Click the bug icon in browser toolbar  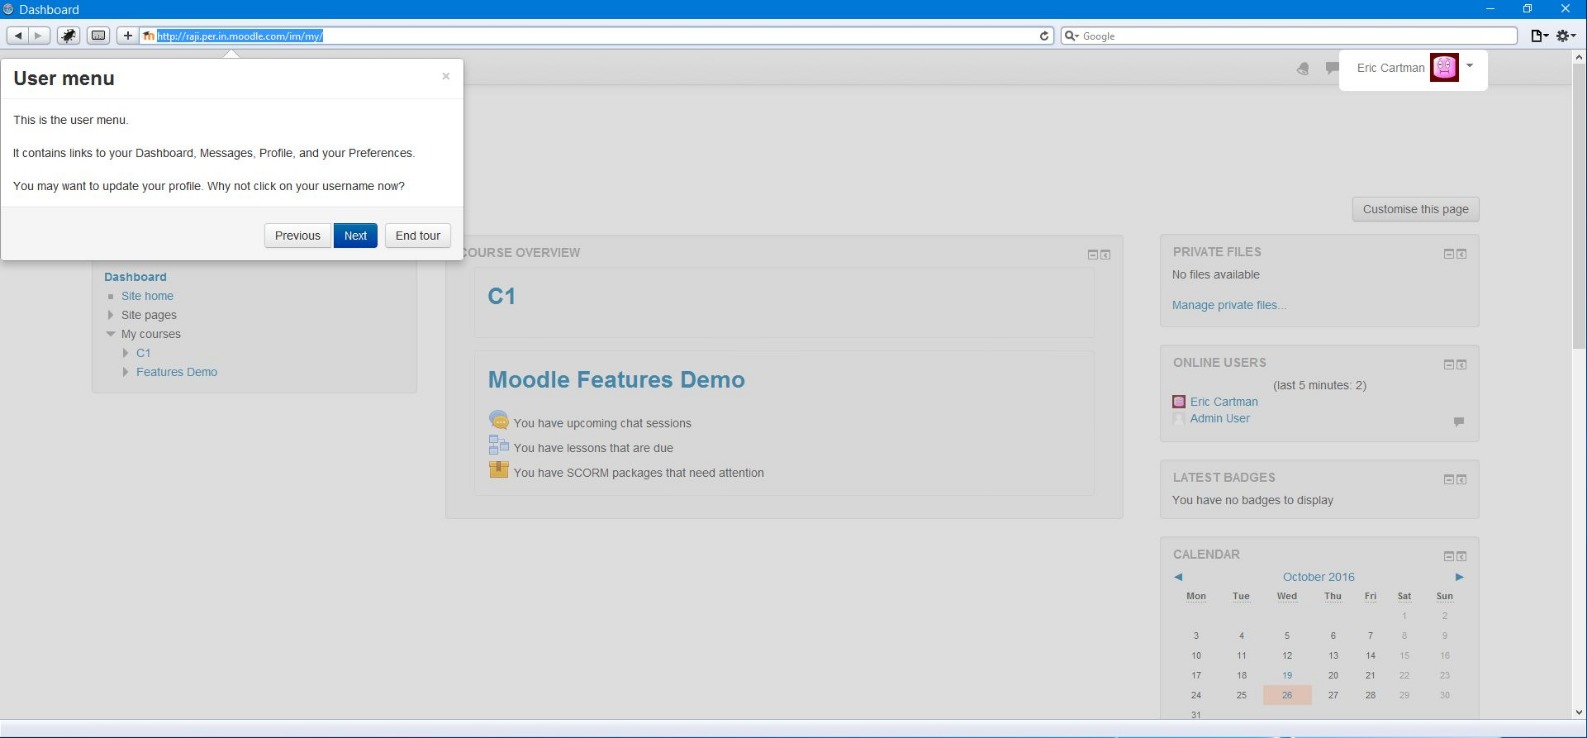68,36
